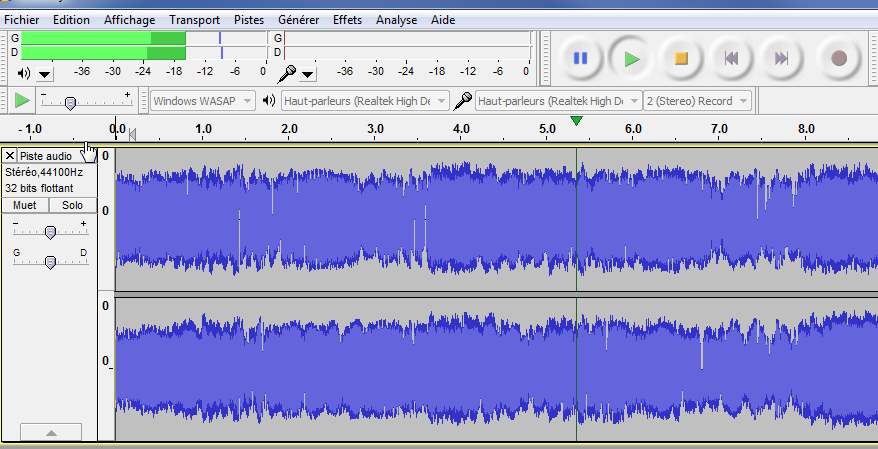Click the microphone icon beside the input device

pyautogui.click(x=463, y=101)
